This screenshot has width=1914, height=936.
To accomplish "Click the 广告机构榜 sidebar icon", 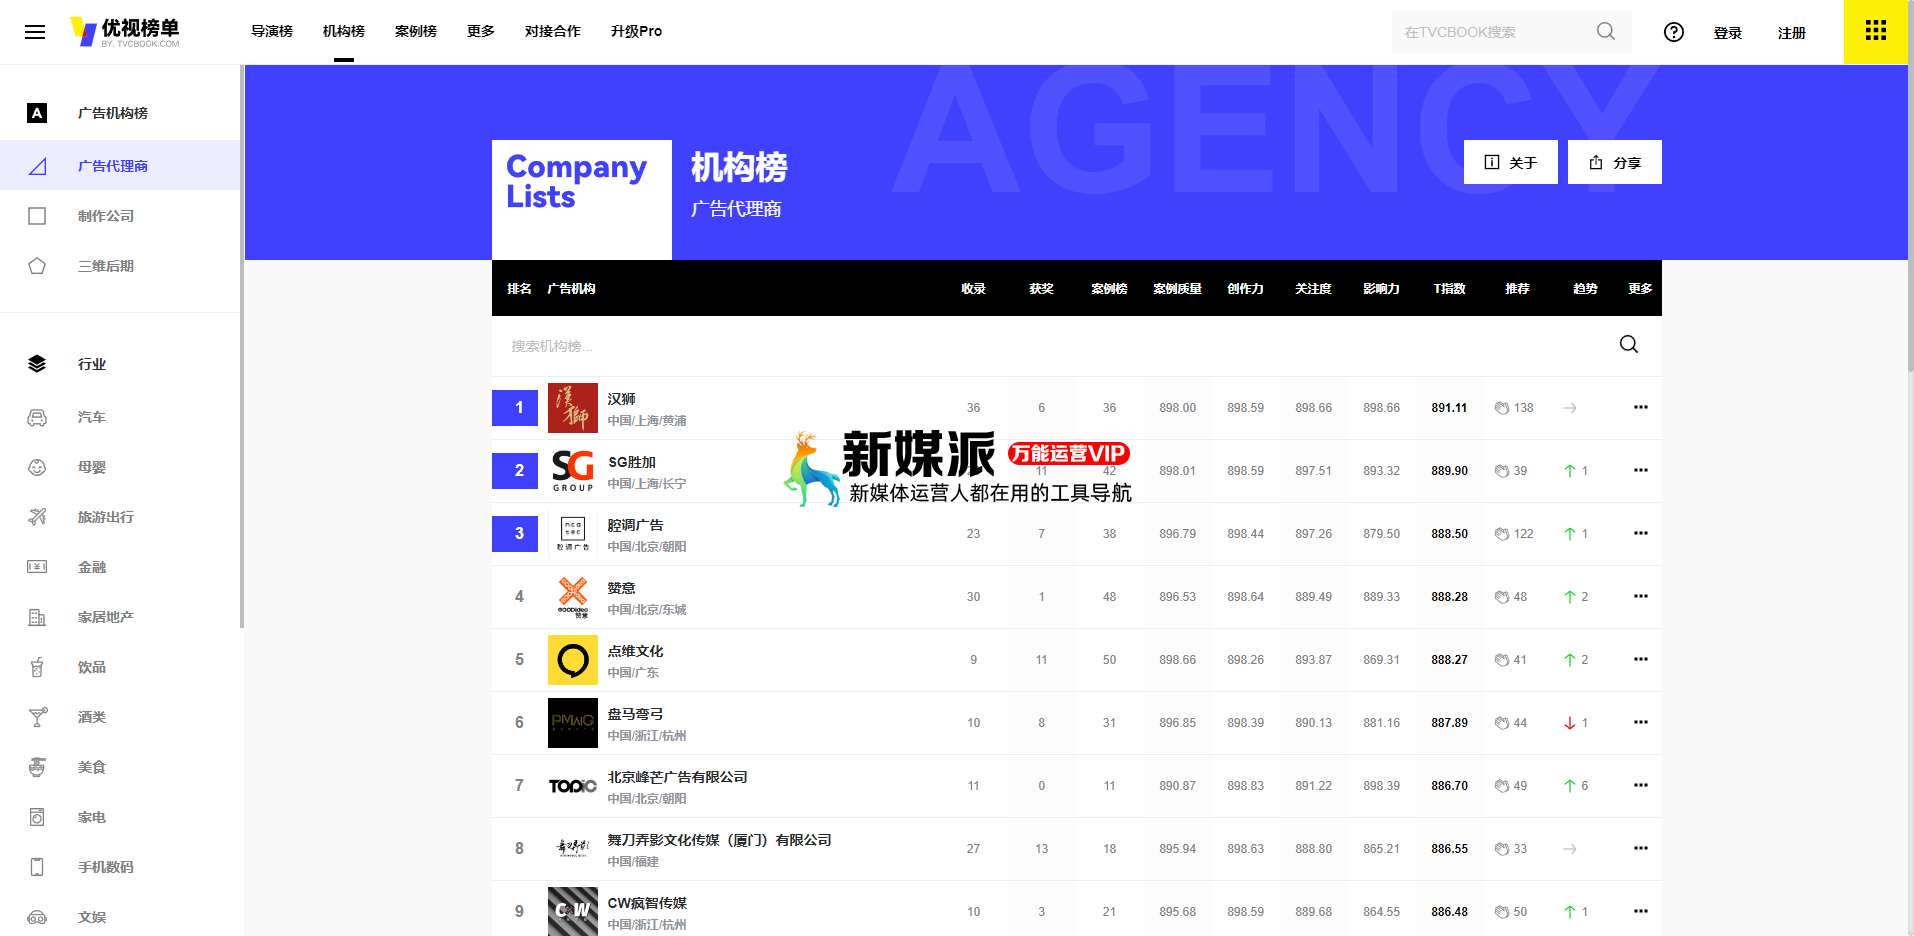I will point(37,113).
